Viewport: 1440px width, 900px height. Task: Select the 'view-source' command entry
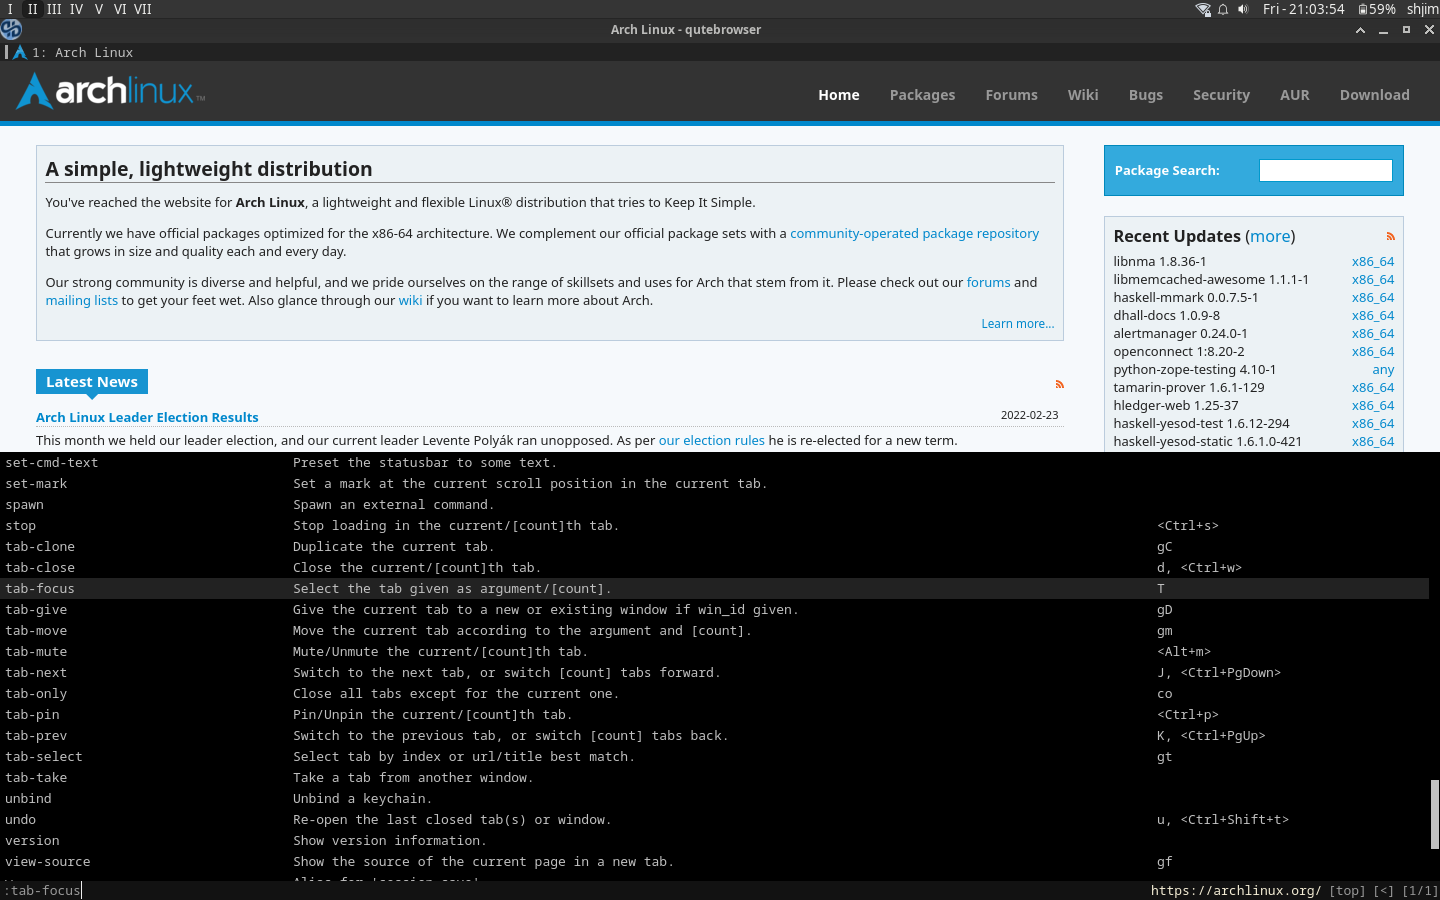click(714, 861)
